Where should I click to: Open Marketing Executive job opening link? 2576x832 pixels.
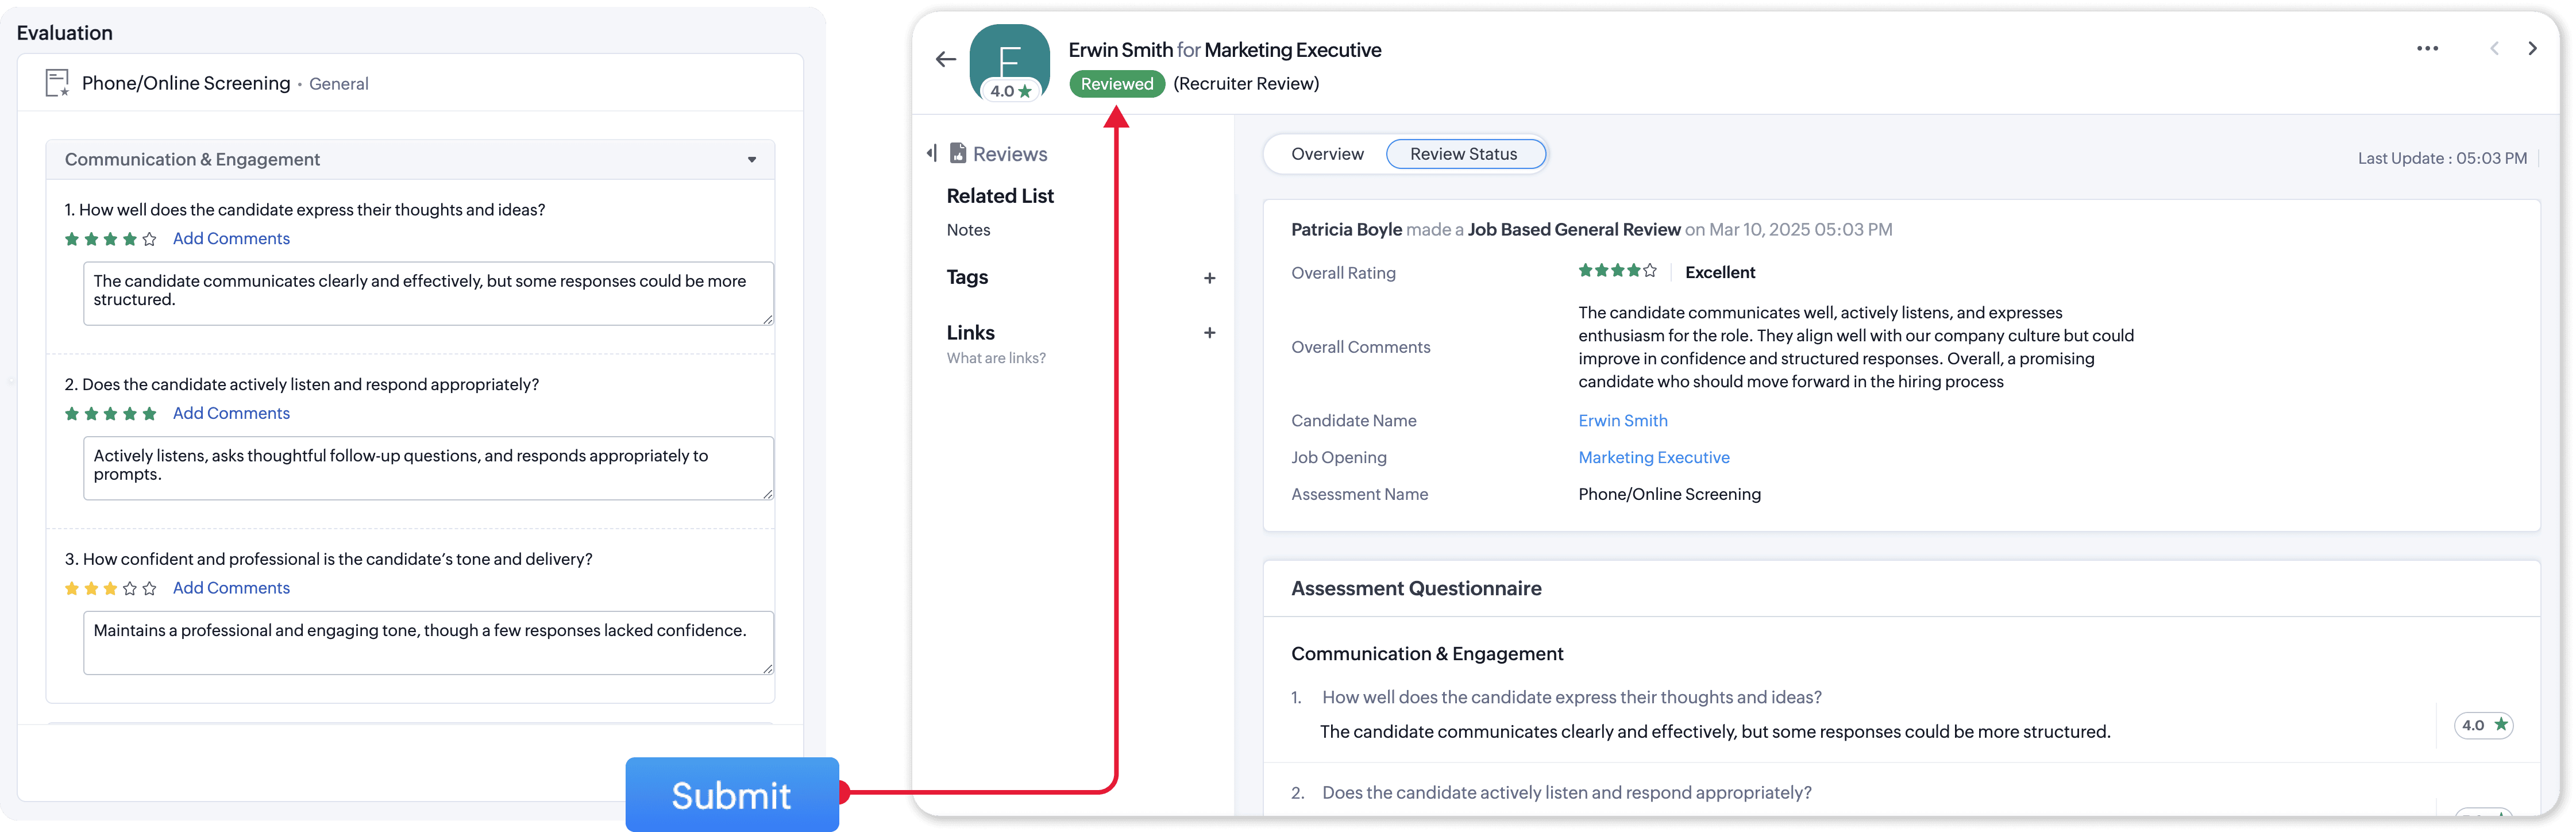click(1653, 457)
